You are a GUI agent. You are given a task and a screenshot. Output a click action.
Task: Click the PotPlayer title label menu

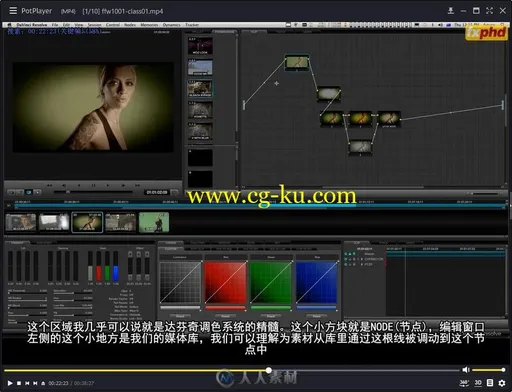[x=36, y=11]
